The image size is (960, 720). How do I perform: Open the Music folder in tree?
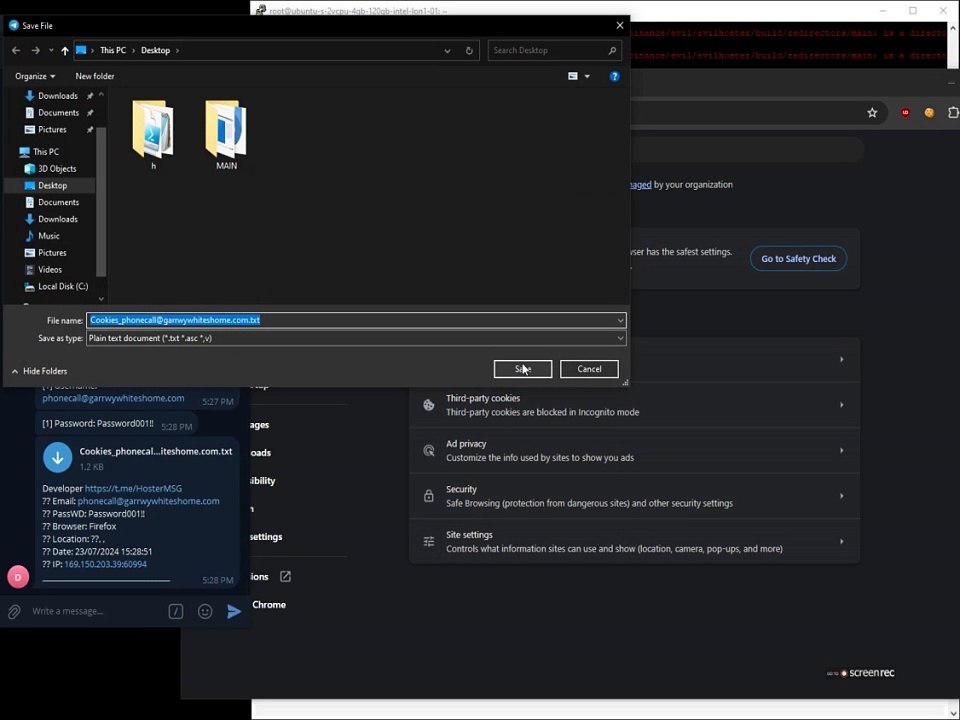48,236
